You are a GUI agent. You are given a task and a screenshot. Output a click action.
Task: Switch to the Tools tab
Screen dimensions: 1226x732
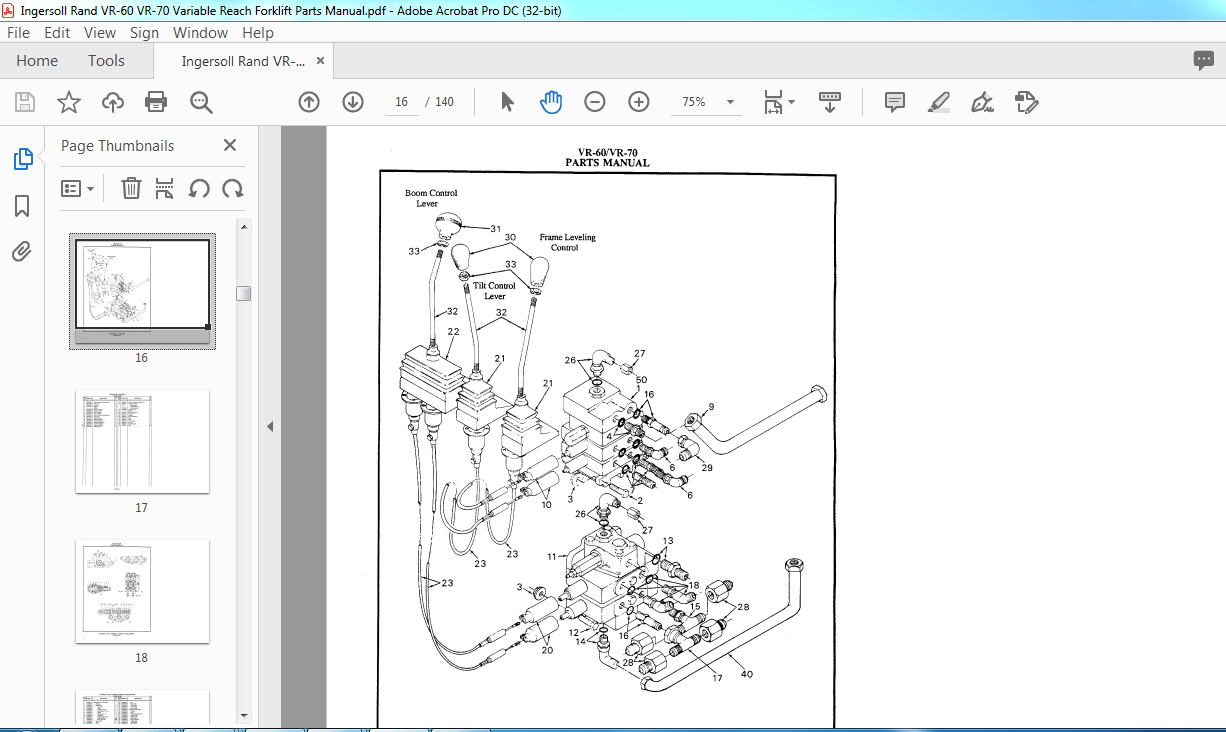[x=106, y=61]
